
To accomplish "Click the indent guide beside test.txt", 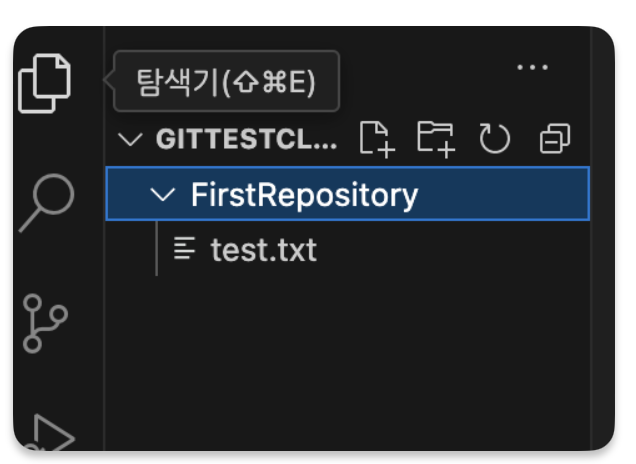I will 157,249.
